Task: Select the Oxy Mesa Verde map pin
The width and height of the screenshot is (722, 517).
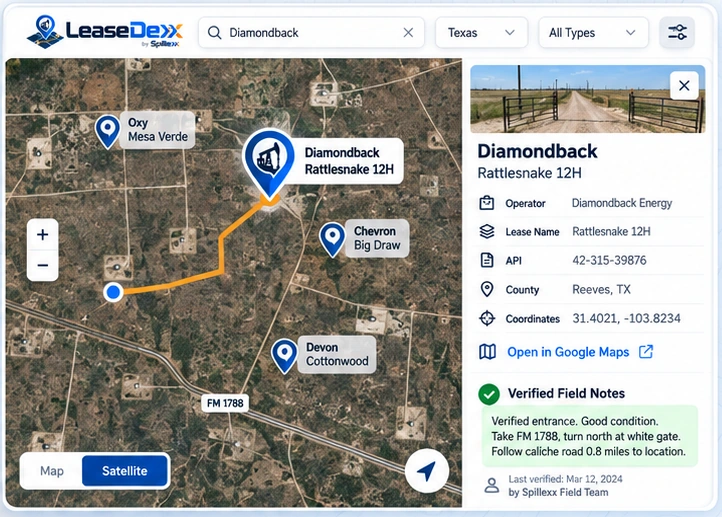Action: click(x=108, y=132)
